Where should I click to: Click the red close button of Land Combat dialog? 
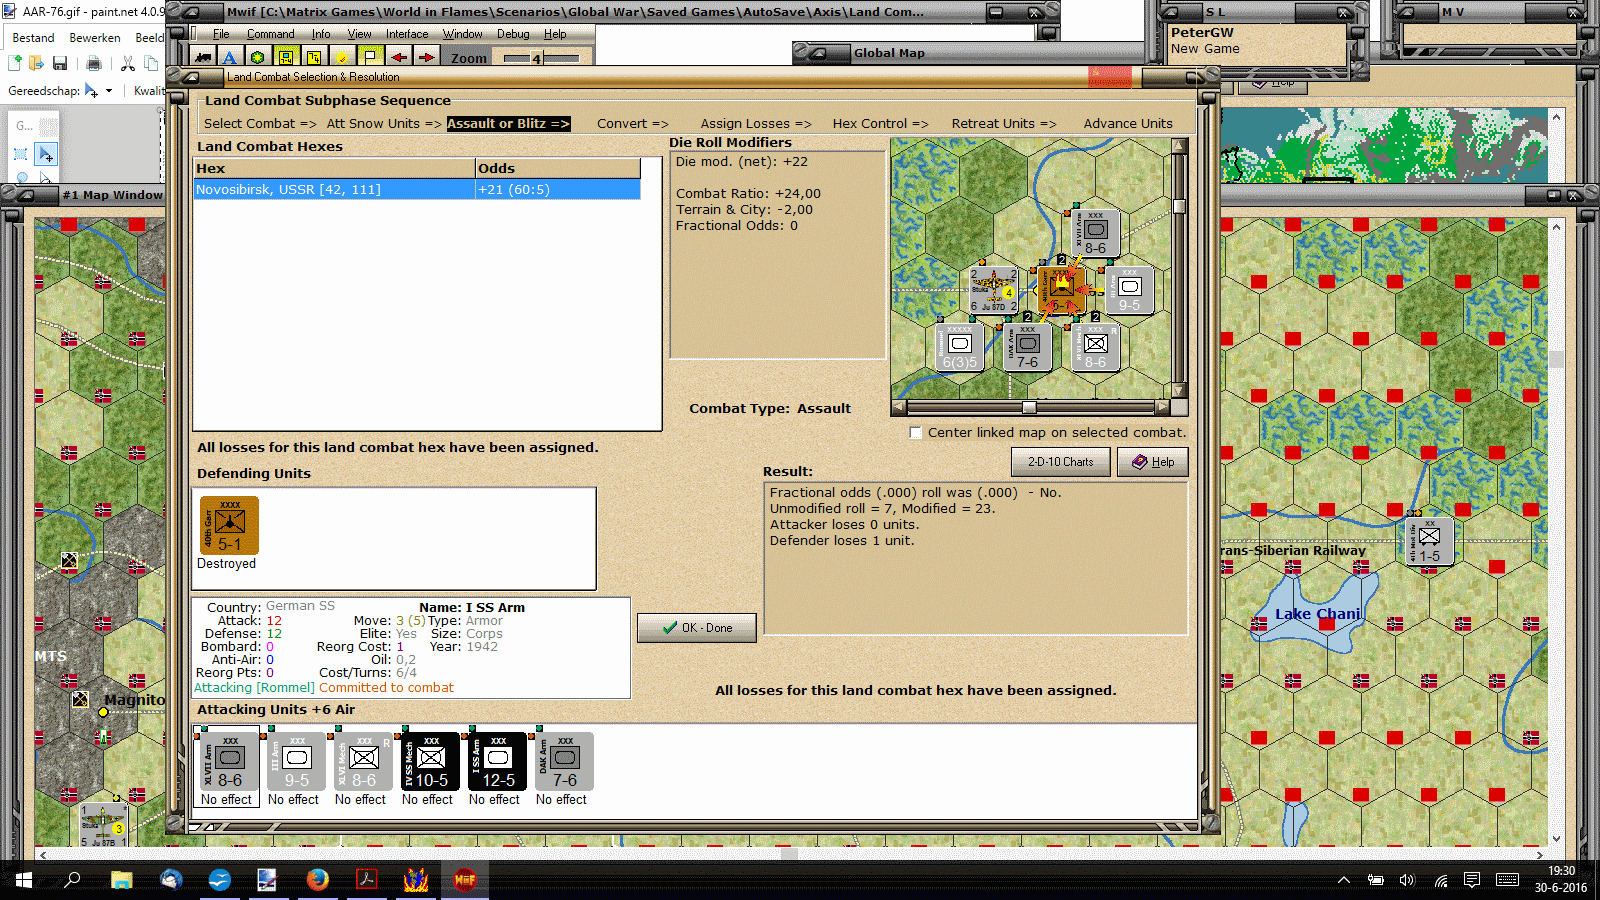tap(1109, 77)
